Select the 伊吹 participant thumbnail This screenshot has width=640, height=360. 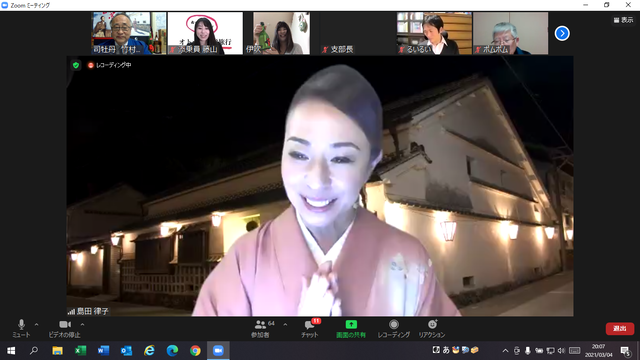pos(282,33)
